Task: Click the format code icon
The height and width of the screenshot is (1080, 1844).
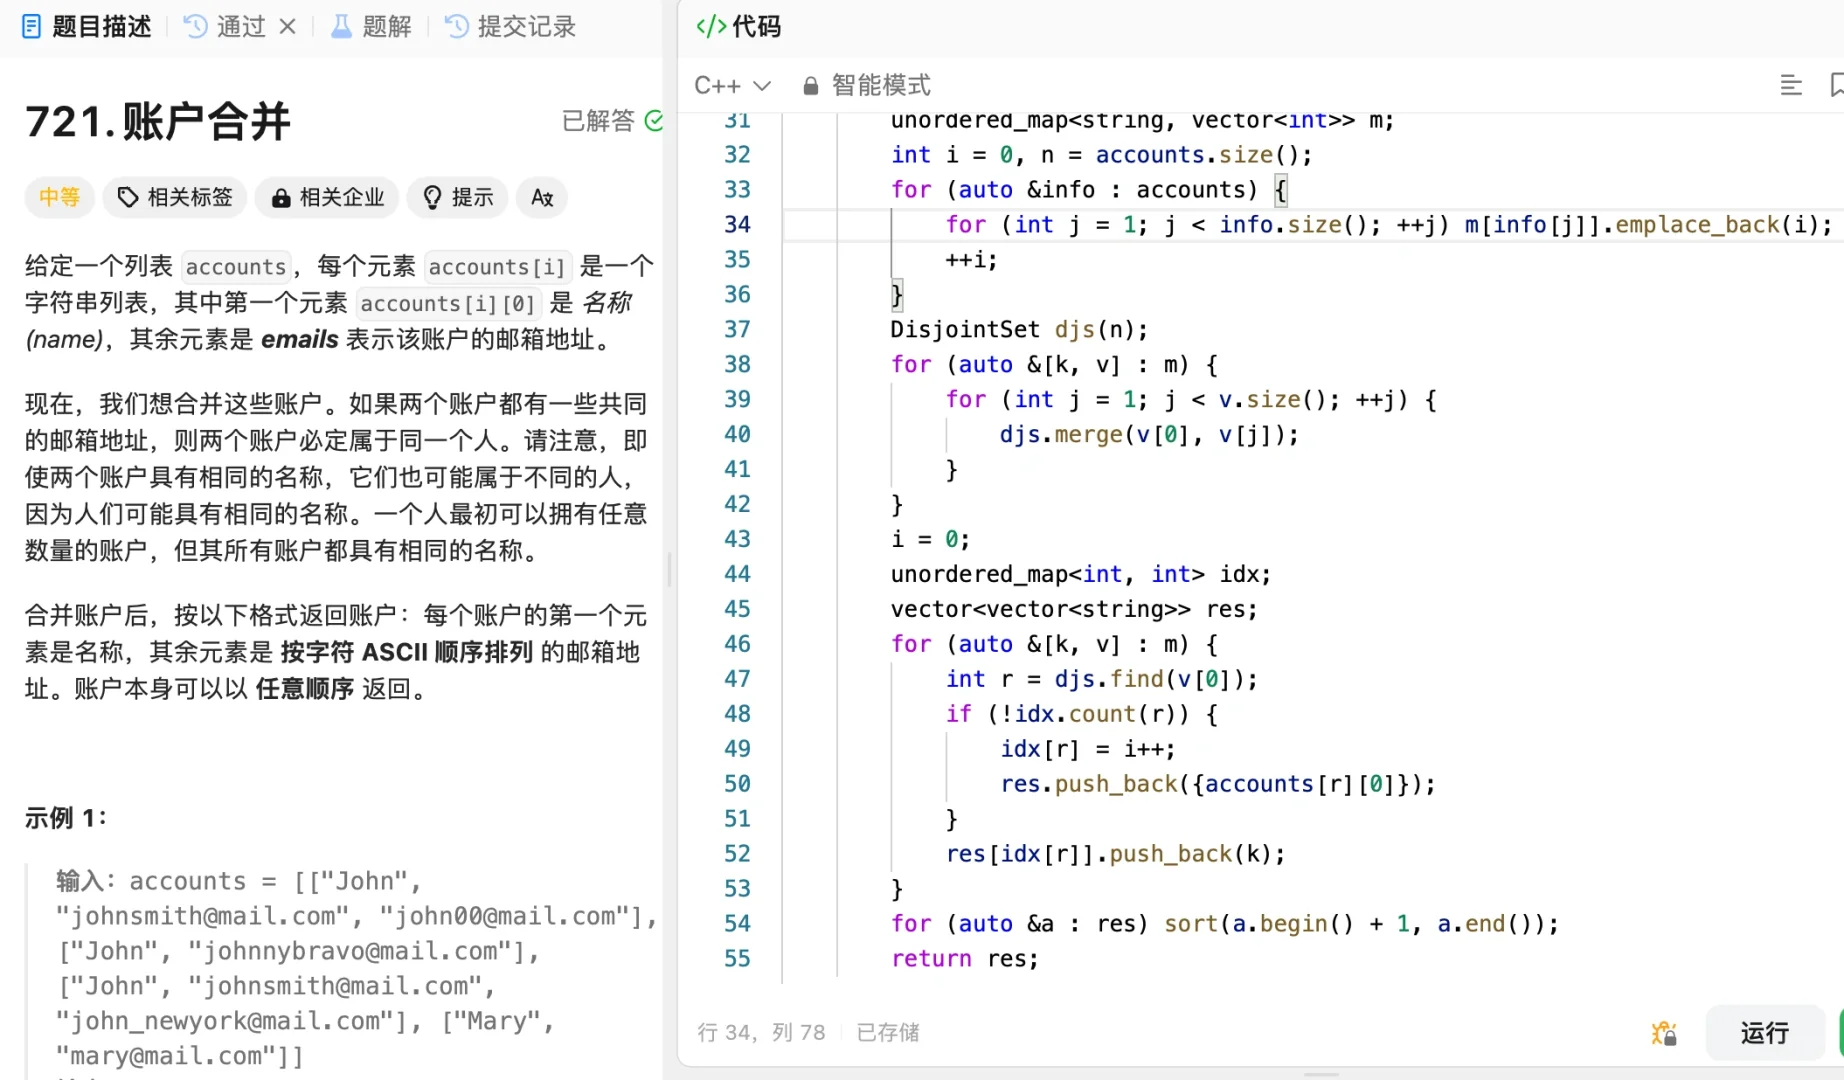Action: click(x=1791, y=86)
